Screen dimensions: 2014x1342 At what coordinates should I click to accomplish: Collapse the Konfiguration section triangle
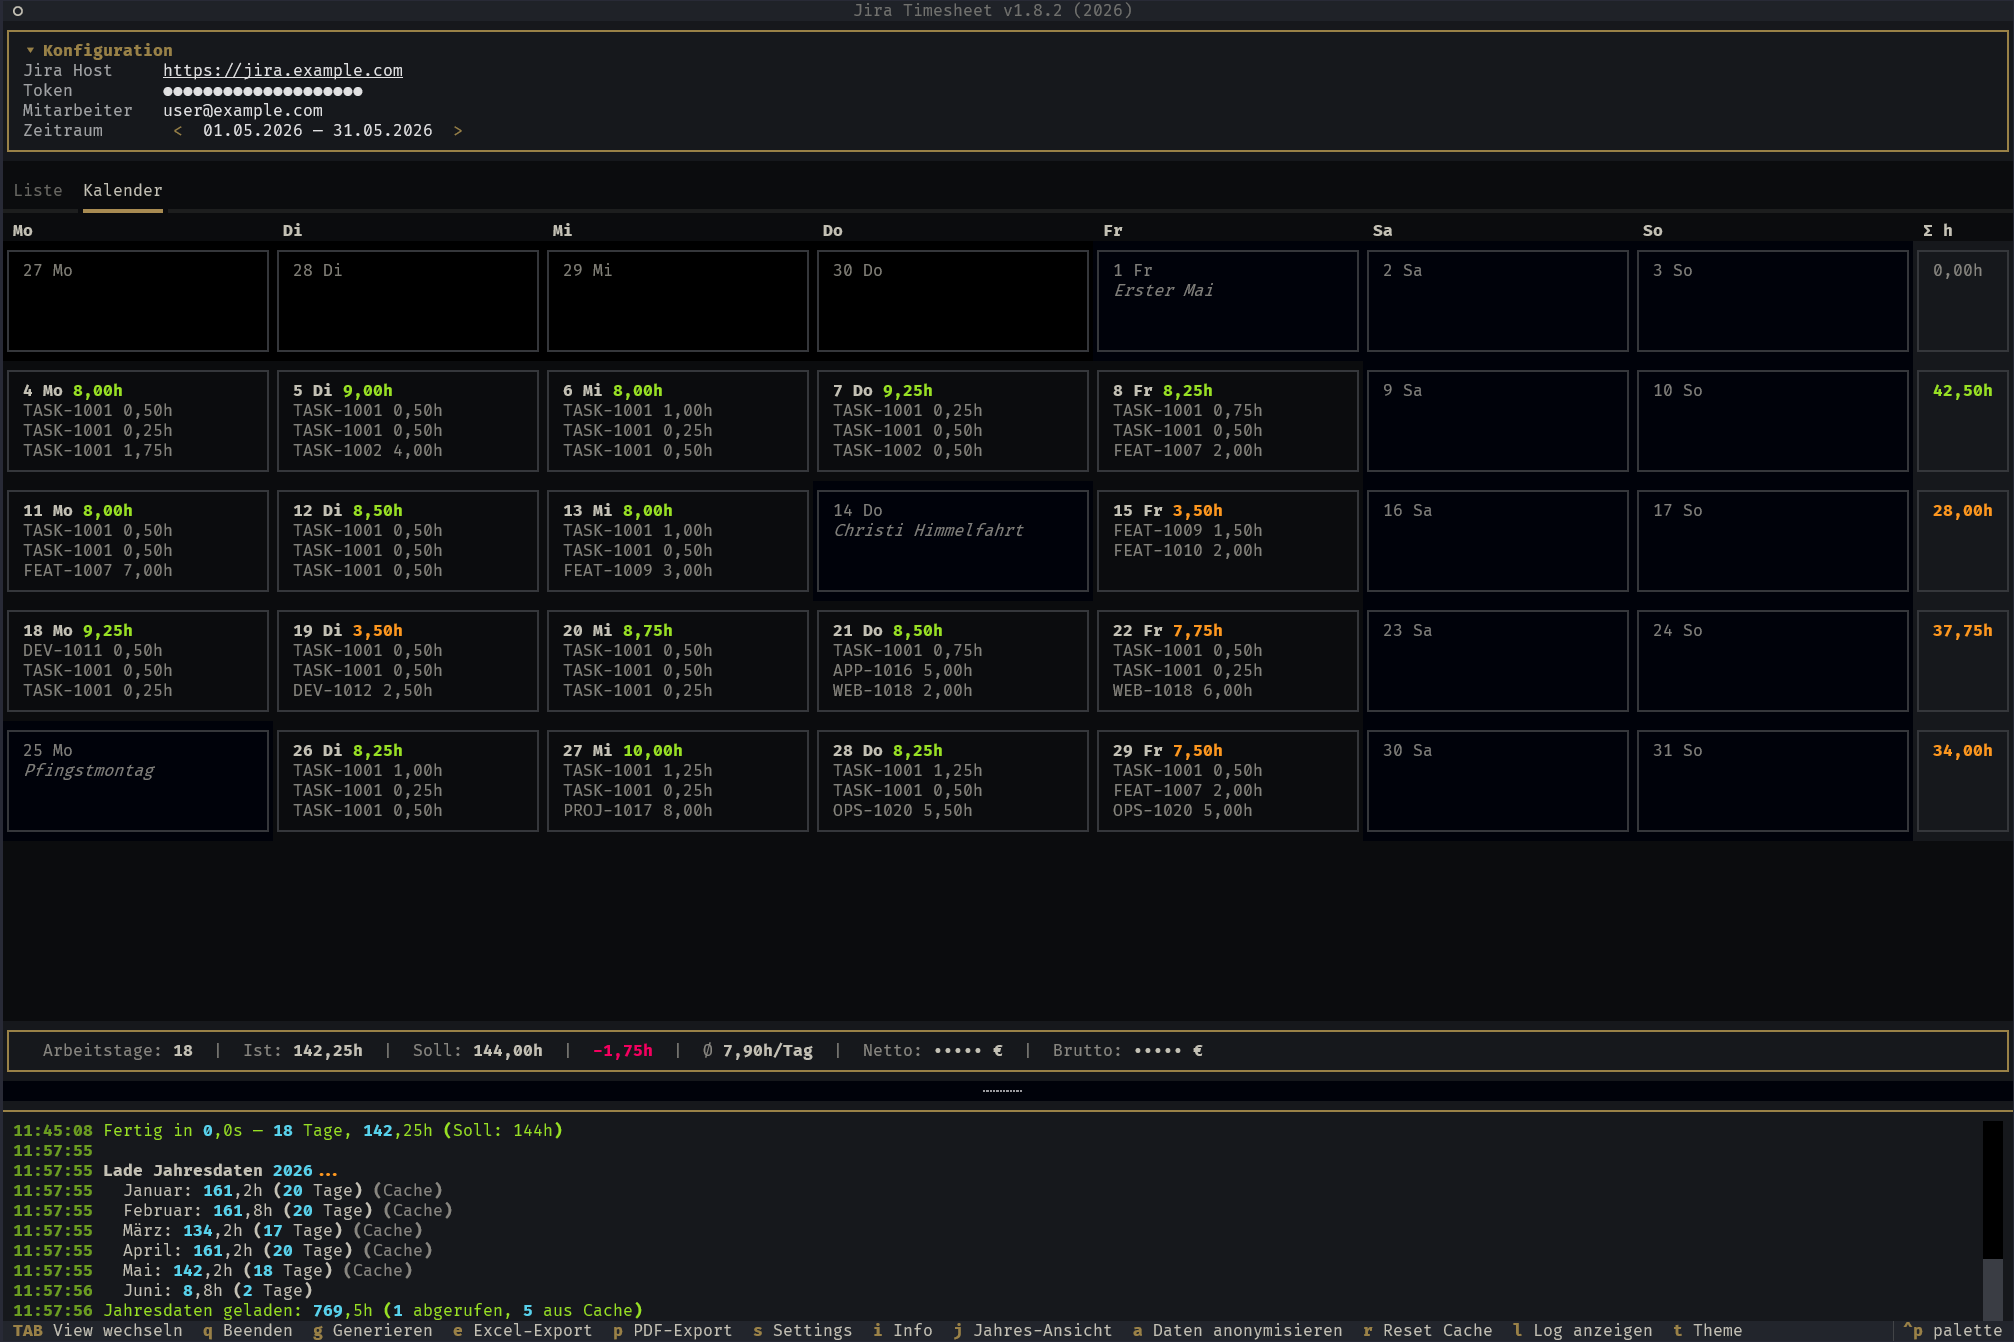(x=30, y=50)
